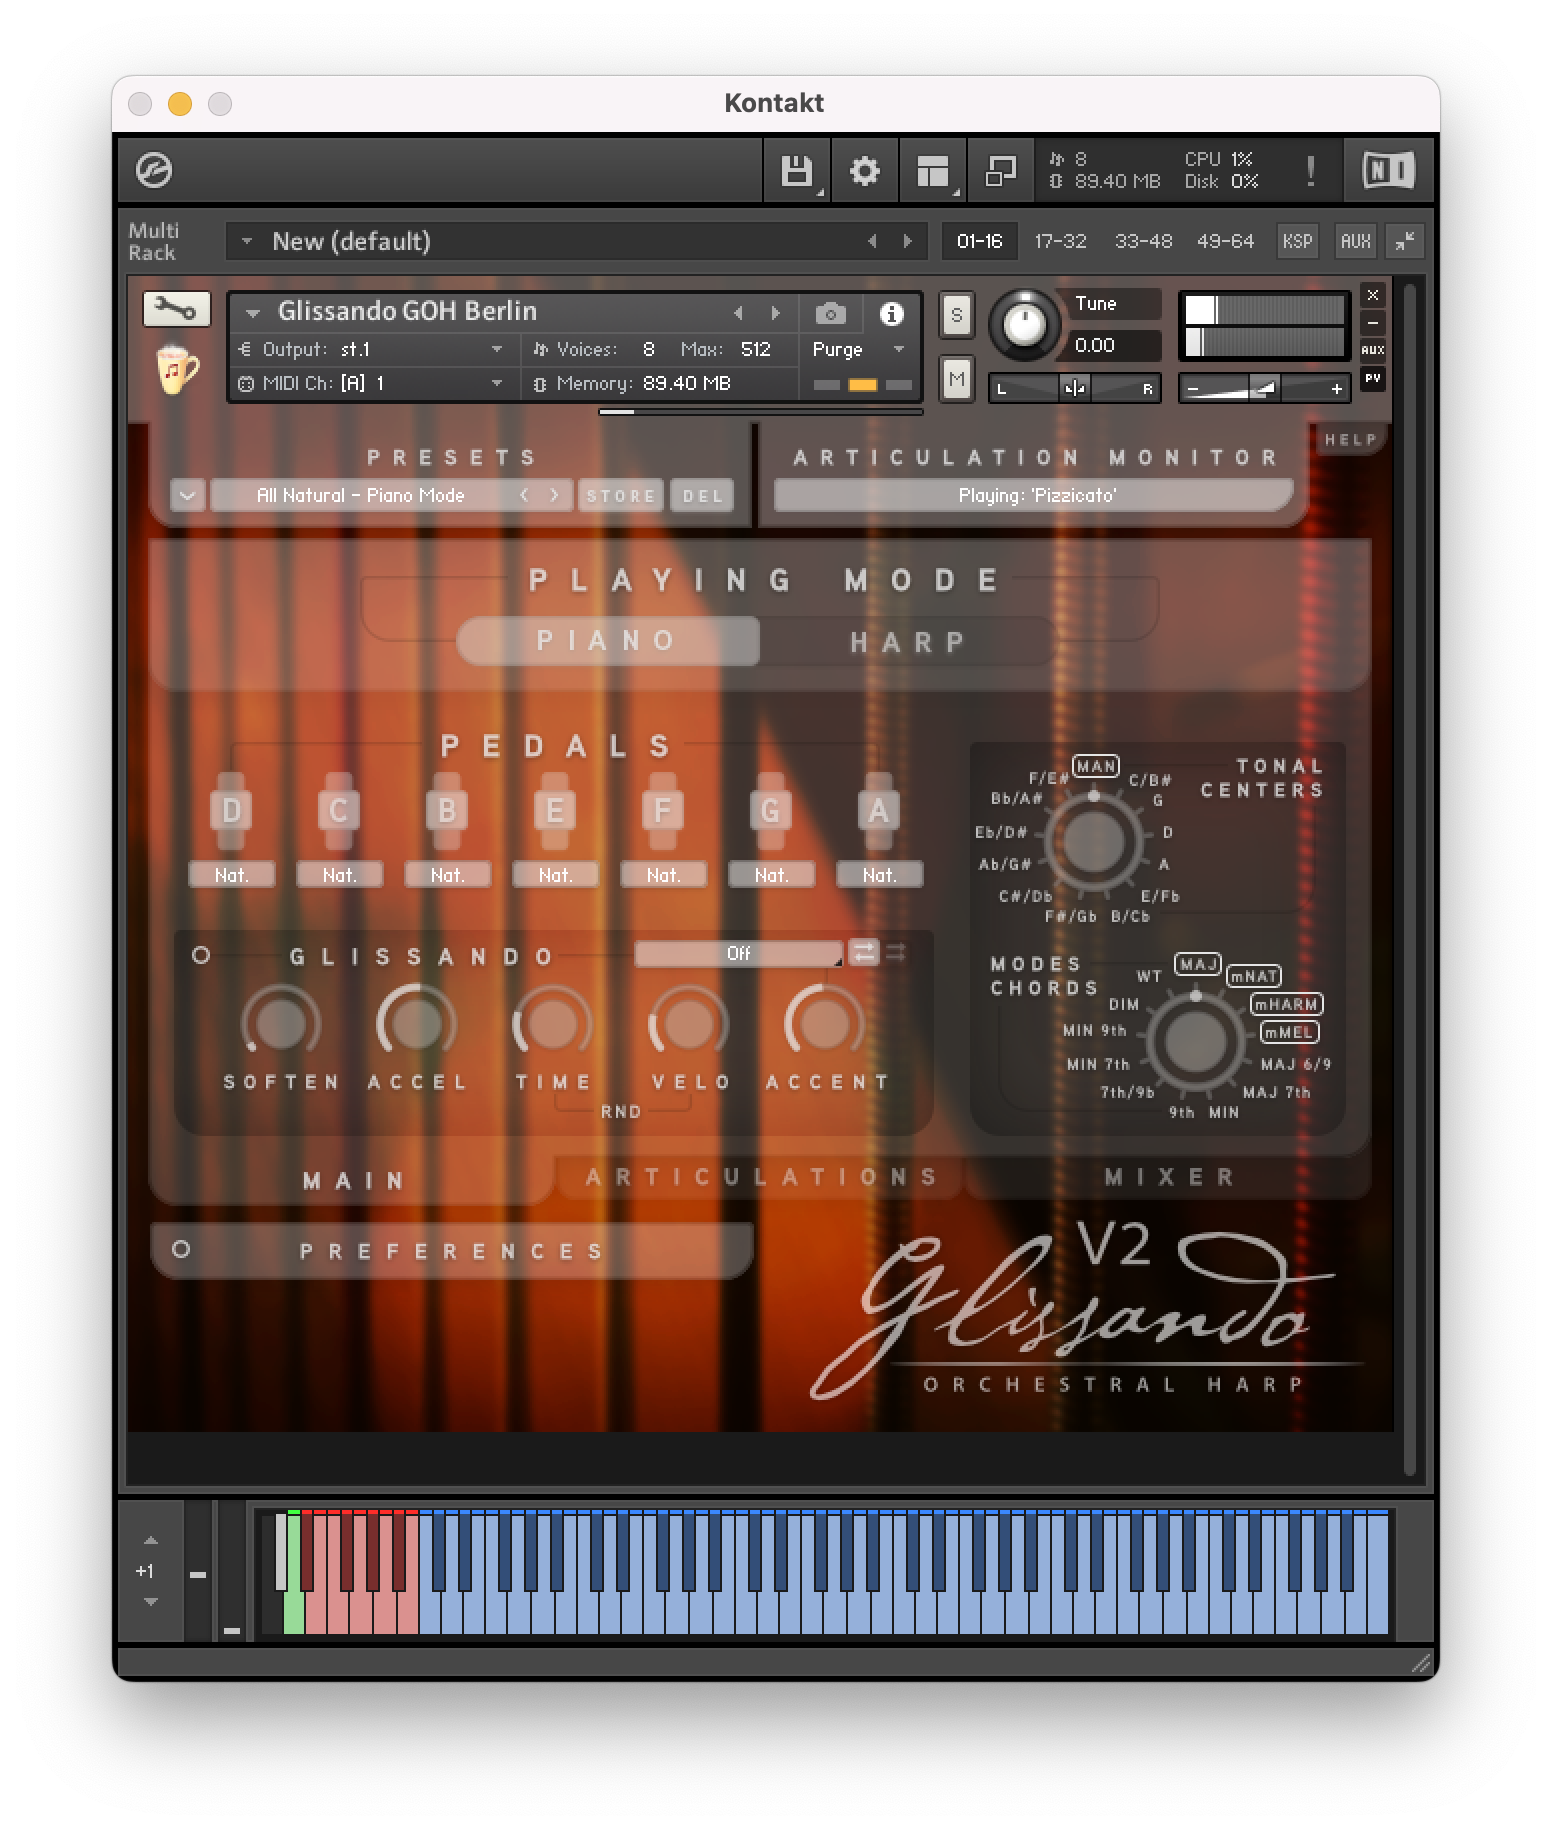
Task: Switch to the 33-48 rack page
Action: click(1143, 241)
